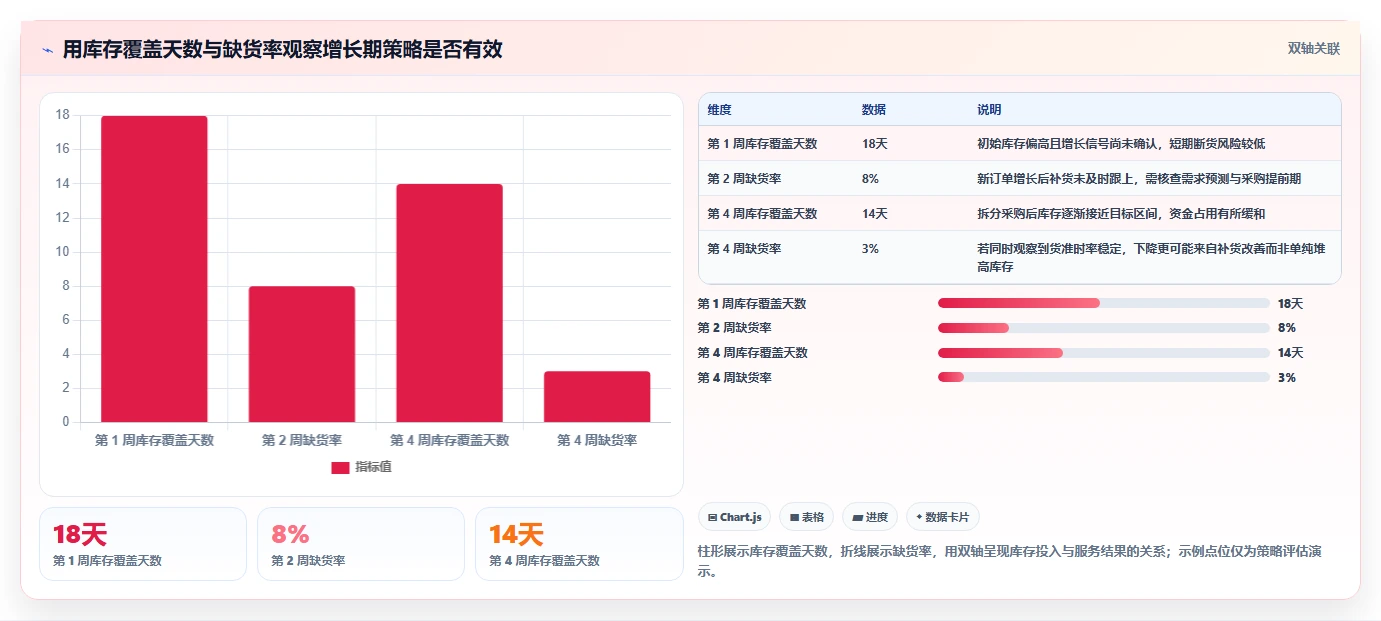The height and width of the screenshot is (621, 1381).
Task: Click the 双轴关联 label in header
Action: point(1313,49)
